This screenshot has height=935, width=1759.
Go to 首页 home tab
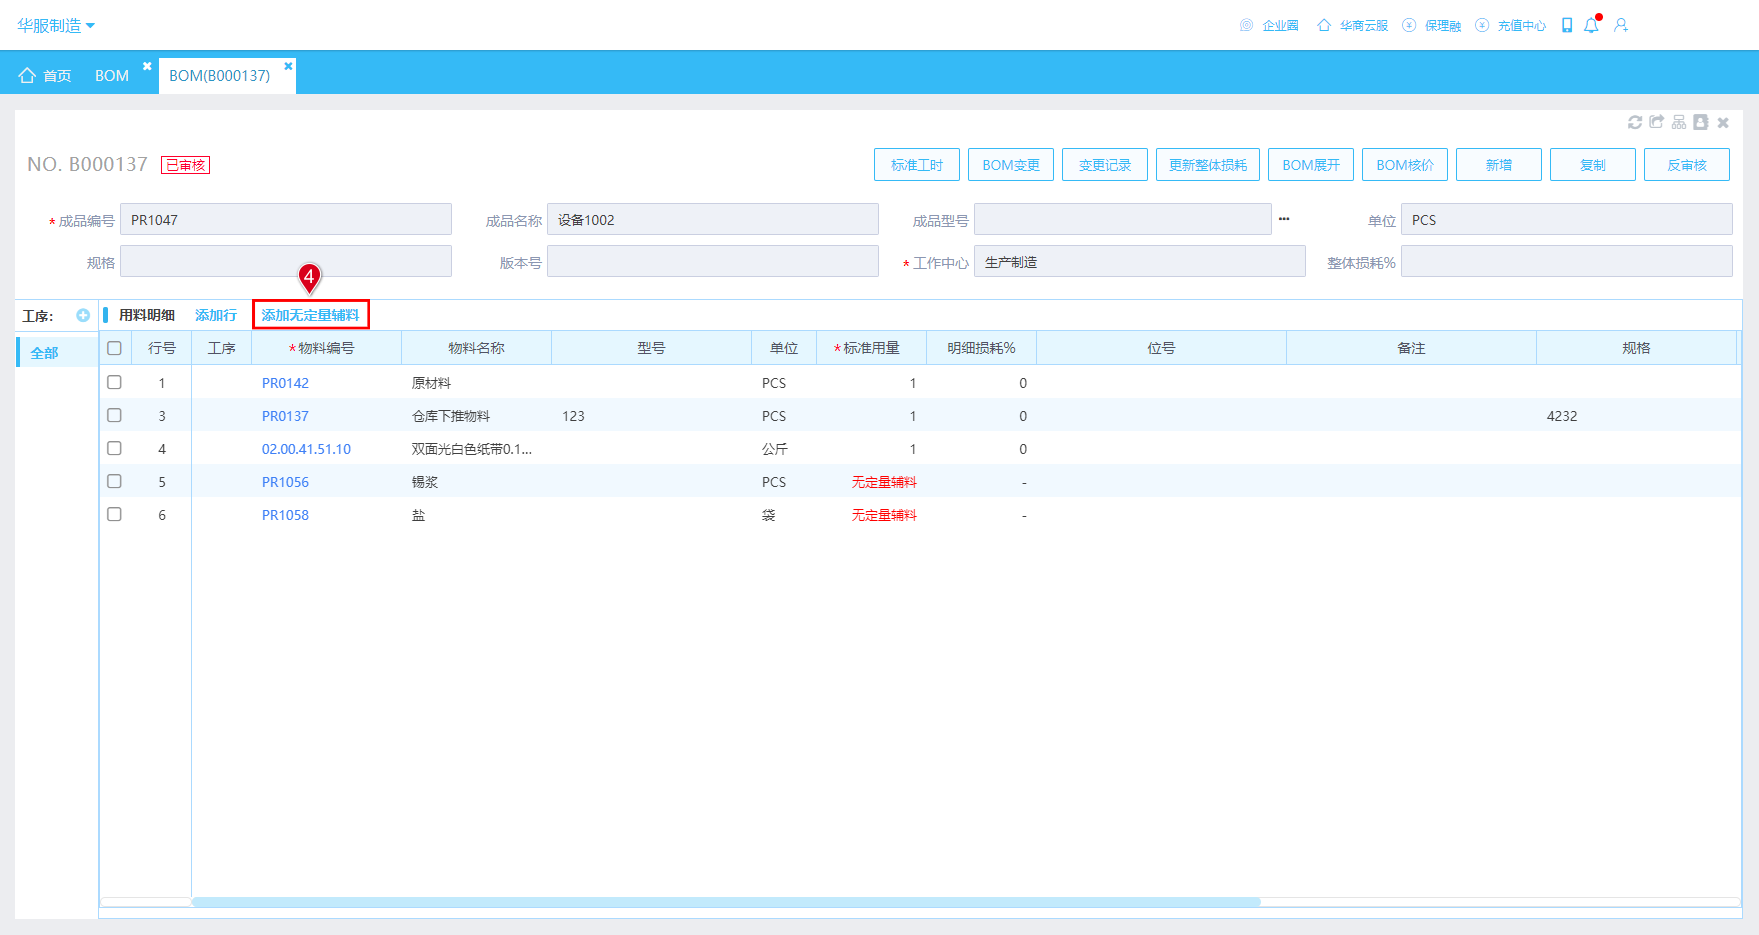click(x=45, y=76)
